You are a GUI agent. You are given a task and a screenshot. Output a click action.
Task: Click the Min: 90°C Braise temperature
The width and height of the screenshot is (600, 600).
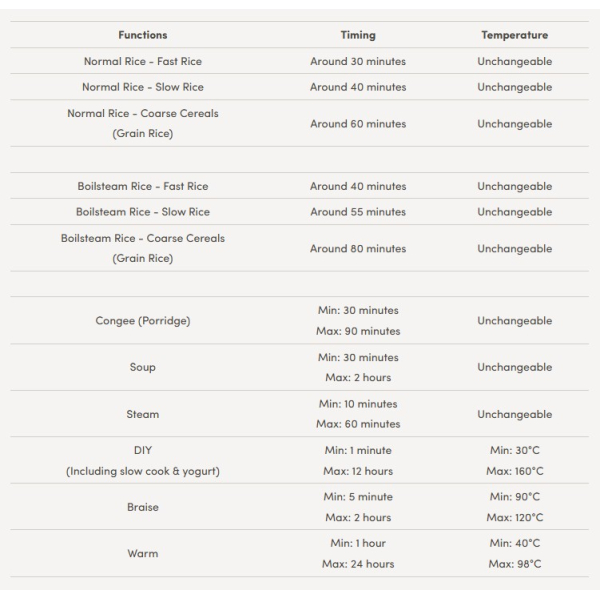pyautogui.click(x=514, y=497)
